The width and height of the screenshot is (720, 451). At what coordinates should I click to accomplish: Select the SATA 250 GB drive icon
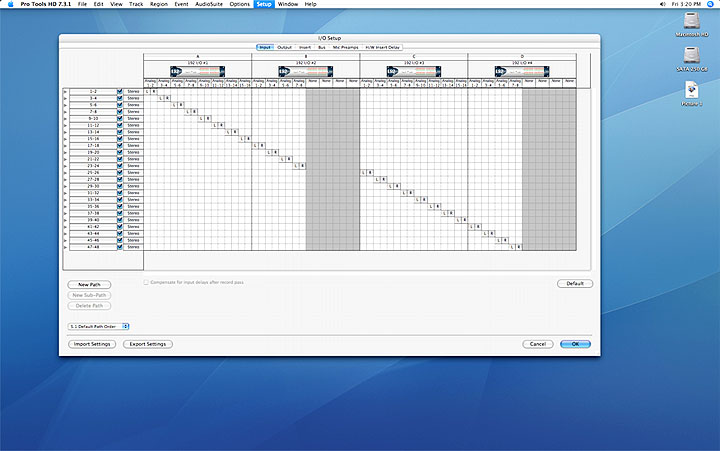[692, 56]
